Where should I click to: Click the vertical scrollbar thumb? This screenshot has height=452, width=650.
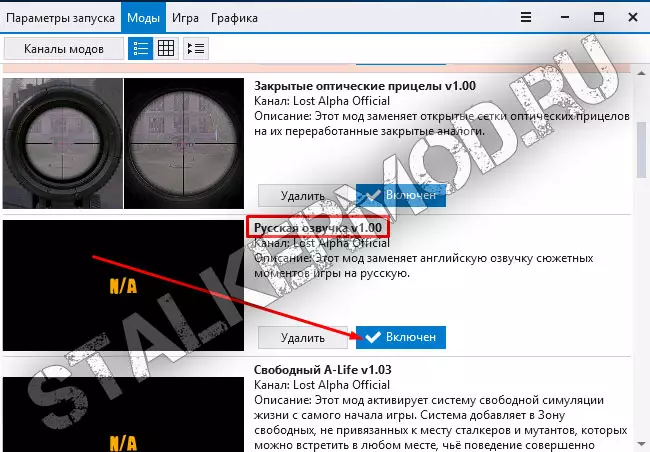[641, 150]
